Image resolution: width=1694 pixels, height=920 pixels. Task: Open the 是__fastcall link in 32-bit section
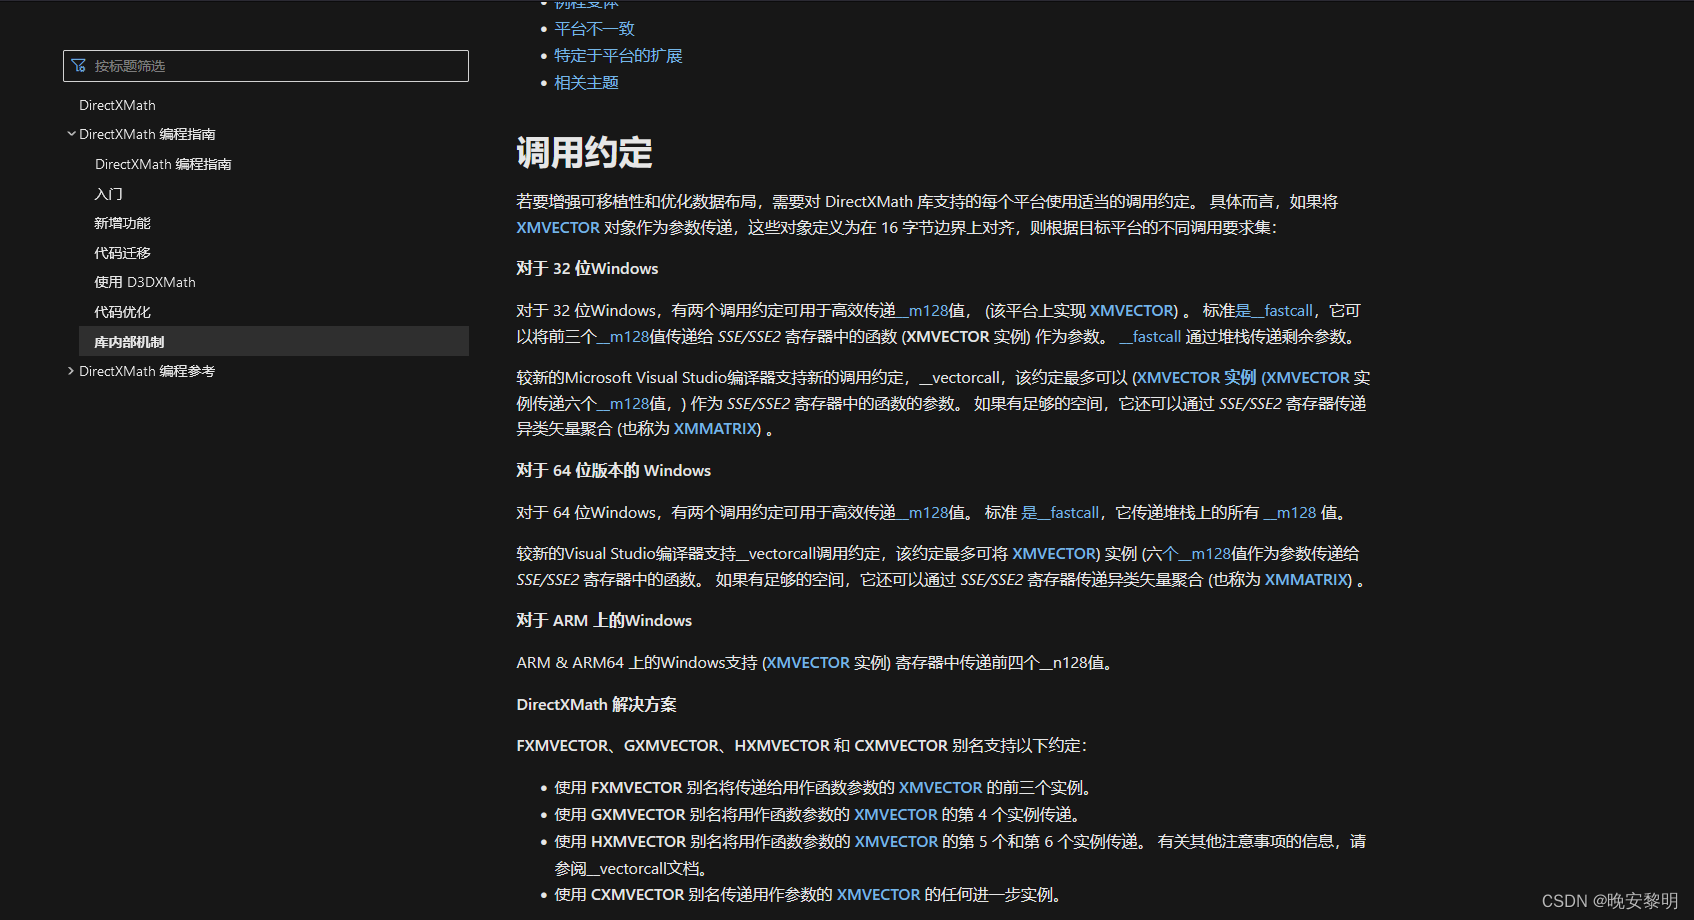(x=1274, y=311)
